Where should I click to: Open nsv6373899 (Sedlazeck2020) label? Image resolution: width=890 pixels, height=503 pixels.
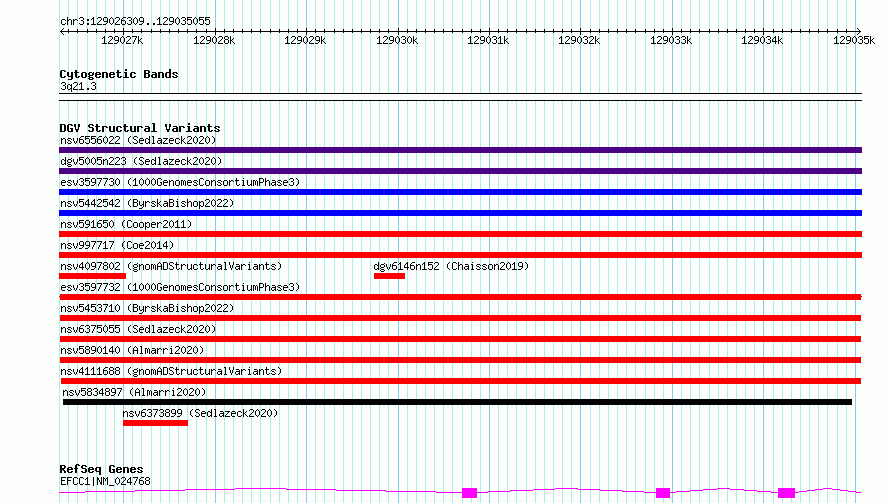(200, 413)
